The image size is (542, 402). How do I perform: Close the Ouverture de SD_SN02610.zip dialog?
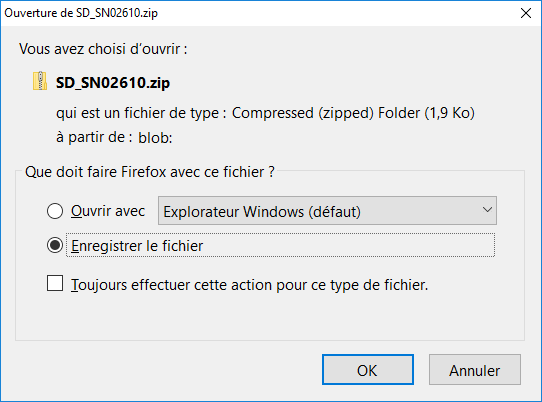click(x=526, y=13)
